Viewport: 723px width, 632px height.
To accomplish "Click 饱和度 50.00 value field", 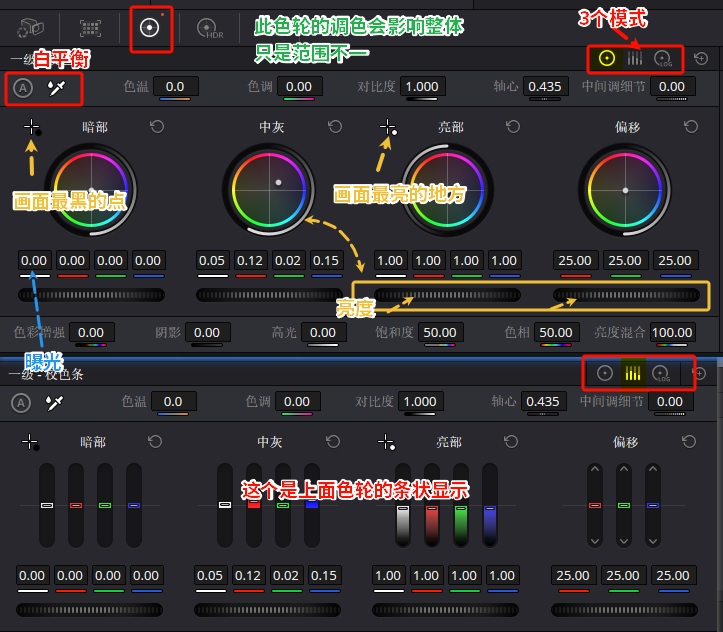I will [440, 333].
